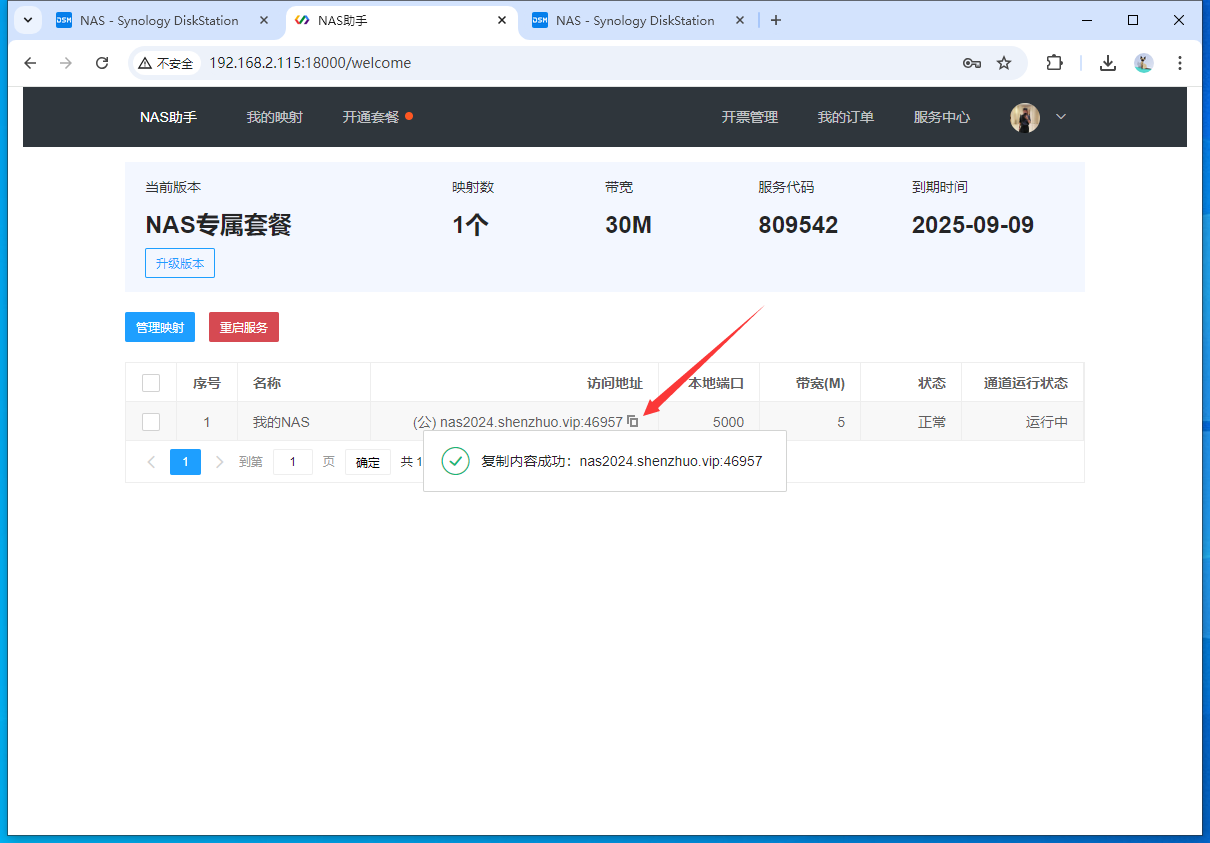Viewport: 1210px width, 843px height.
Task: Open the 服务中心 navigation item
Action: point(941,117)
